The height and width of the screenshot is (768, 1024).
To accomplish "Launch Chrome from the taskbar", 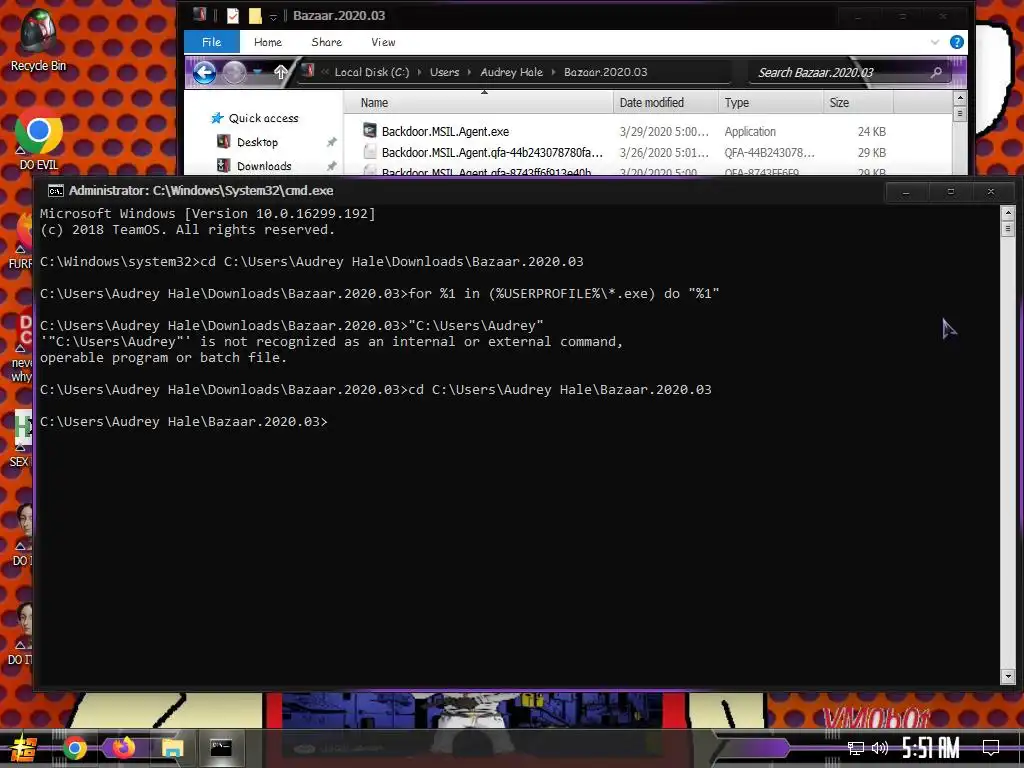I will click(74, 748).
